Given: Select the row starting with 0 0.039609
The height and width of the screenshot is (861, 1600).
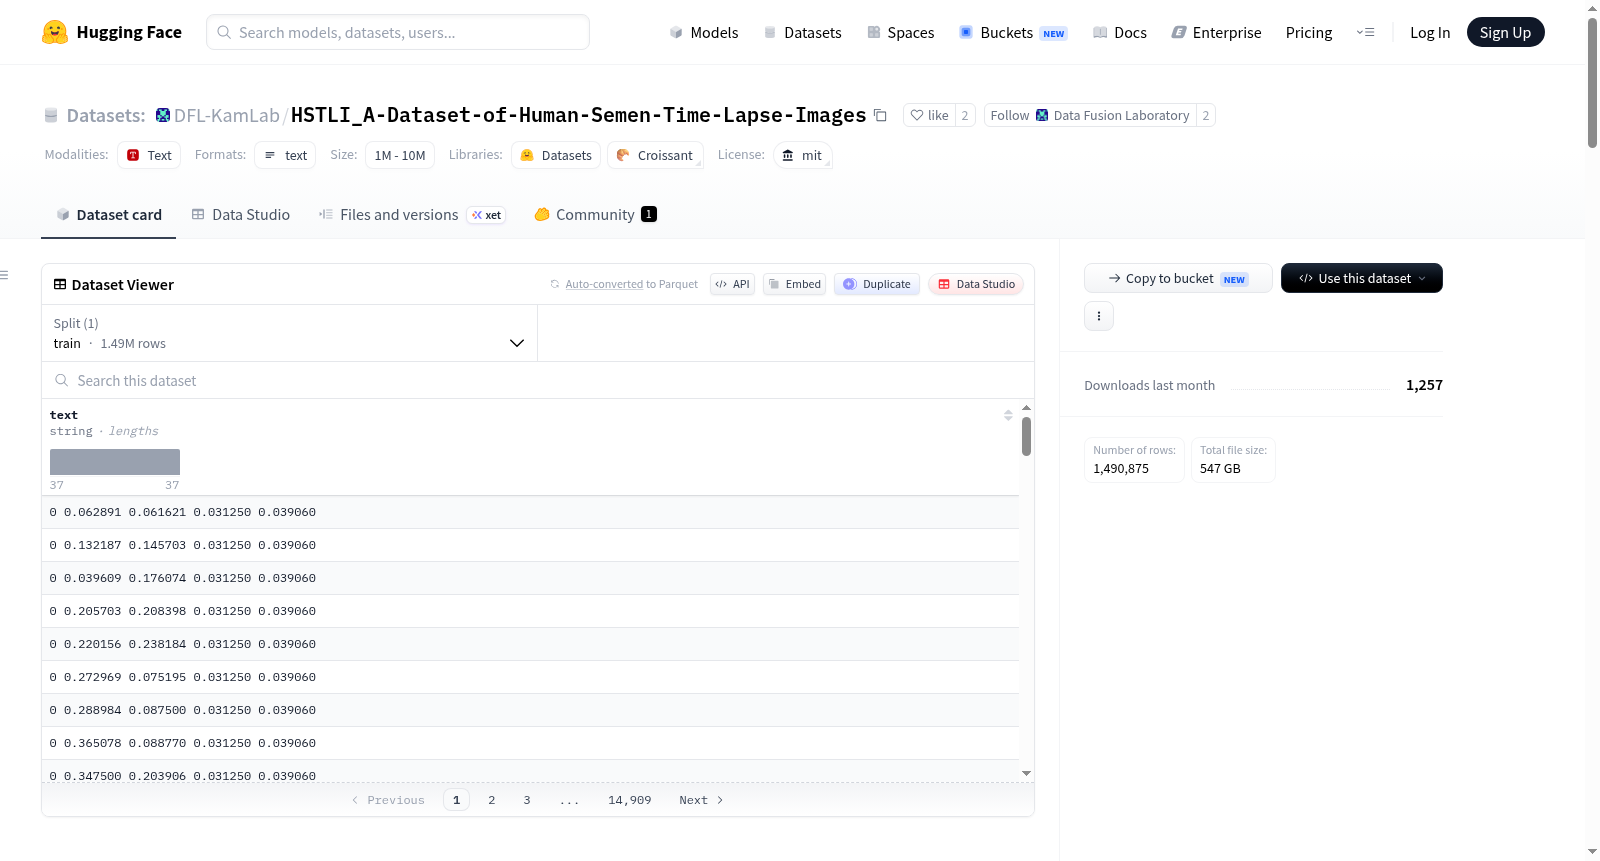Looking at the screenshot, I should pyautogui.click(x=530, y=578).
